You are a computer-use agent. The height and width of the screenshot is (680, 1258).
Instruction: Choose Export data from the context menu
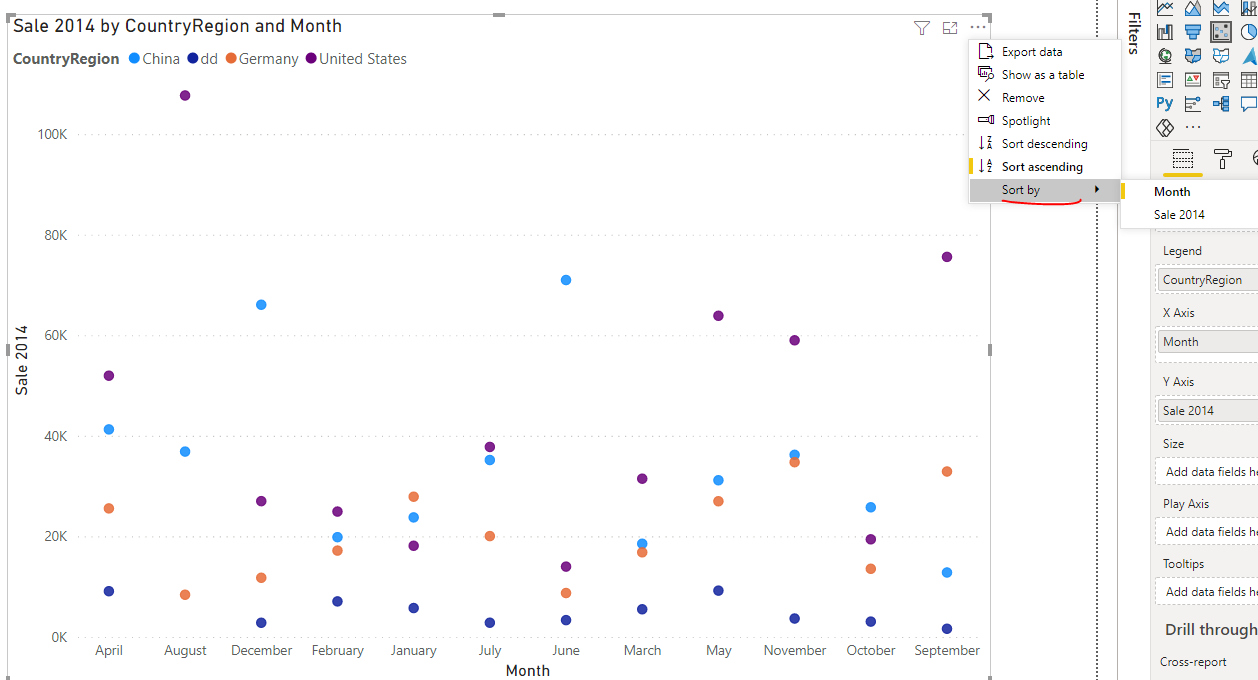[x=1045, y=52]
